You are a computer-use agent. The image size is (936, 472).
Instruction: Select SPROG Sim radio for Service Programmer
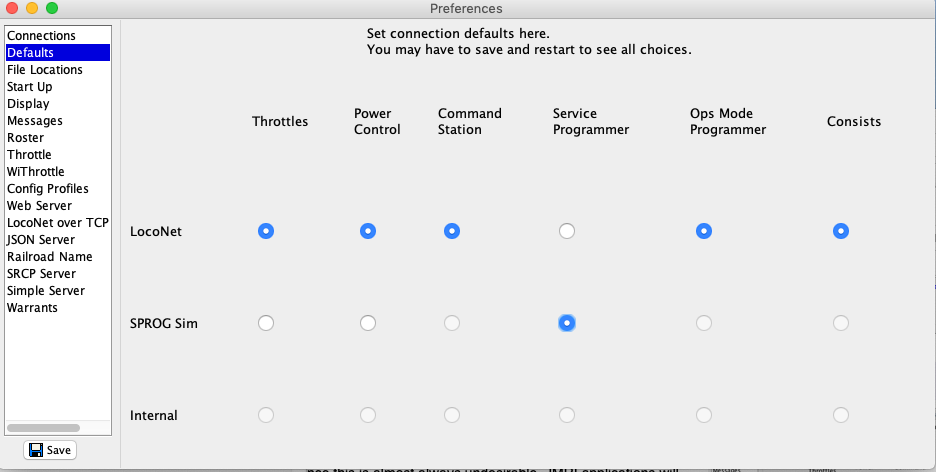click(x=567, y=323)
